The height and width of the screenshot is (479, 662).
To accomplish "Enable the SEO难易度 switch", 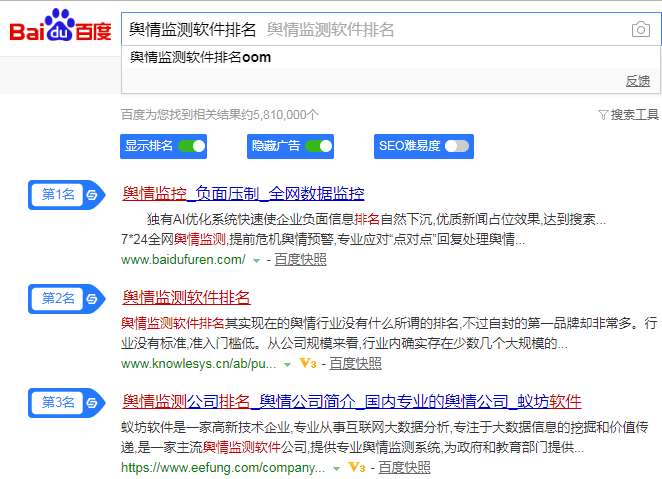I will click(456, 146).
